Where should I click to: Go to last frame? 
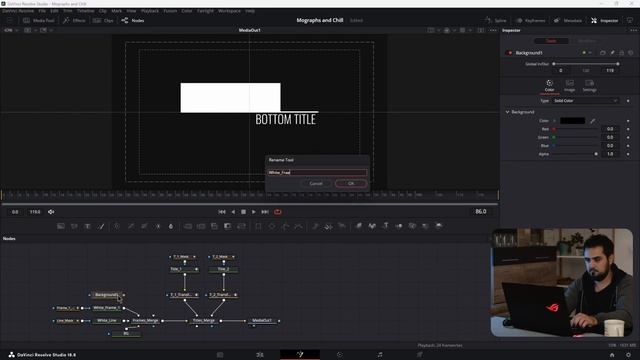(x=265, y=212)
